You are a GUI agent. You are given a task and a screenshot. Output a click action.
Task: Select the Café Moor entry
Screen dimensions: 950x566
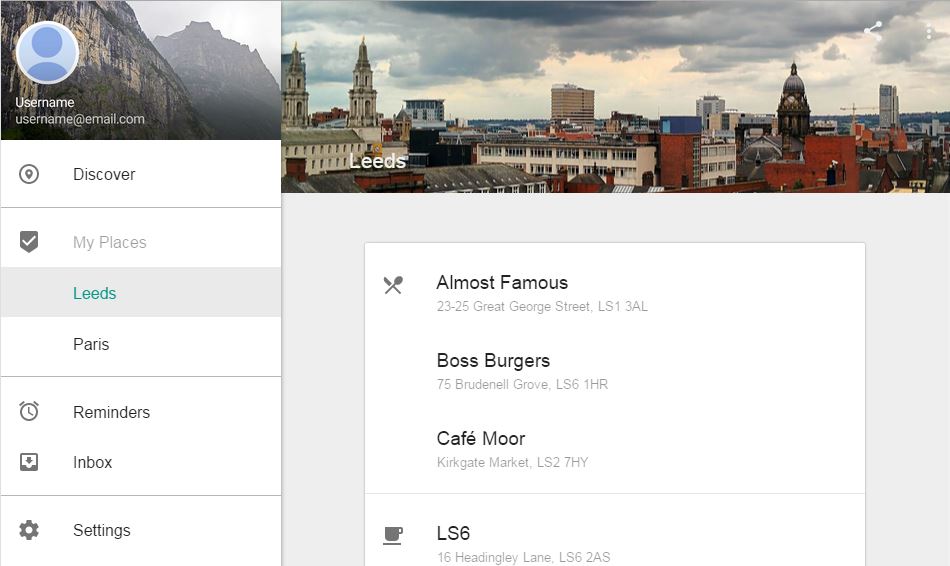tap(481, 439)
